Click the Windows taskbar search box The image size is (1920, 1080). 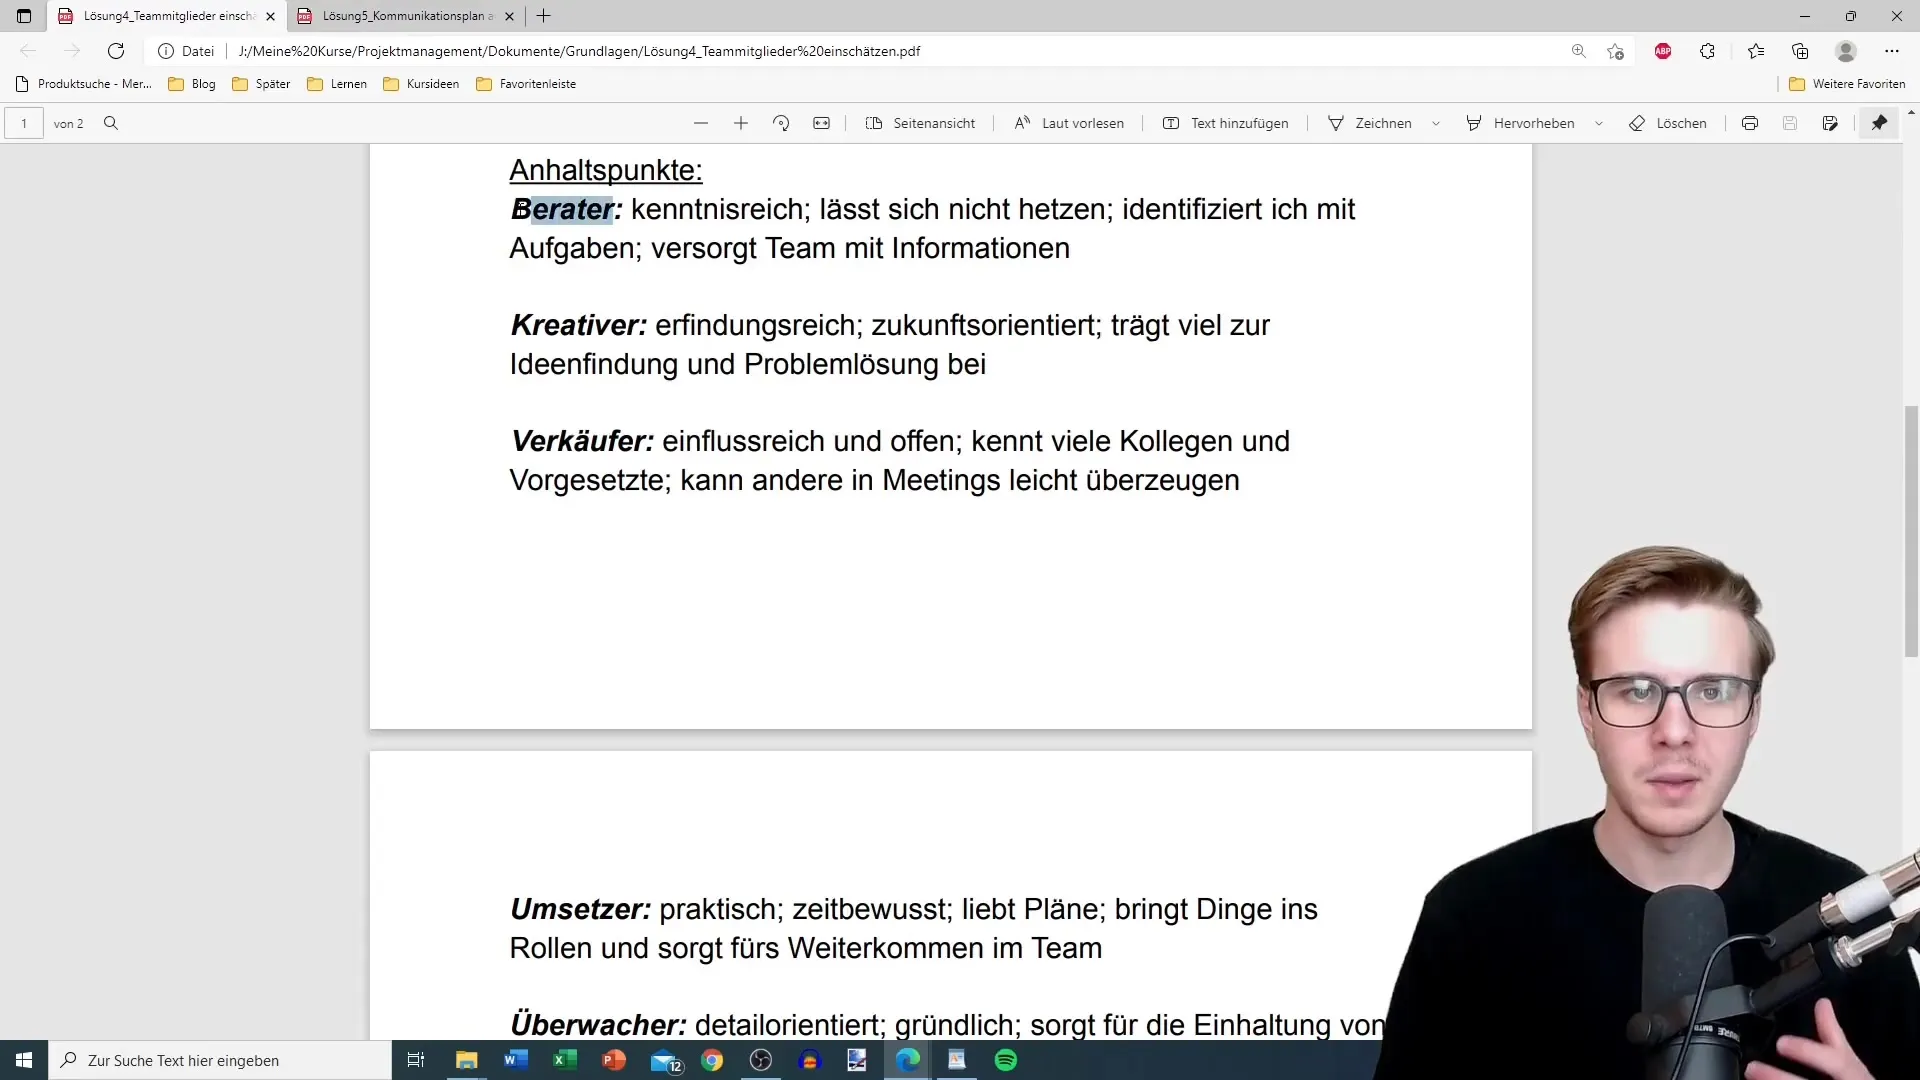click(x=220, y=1060)
